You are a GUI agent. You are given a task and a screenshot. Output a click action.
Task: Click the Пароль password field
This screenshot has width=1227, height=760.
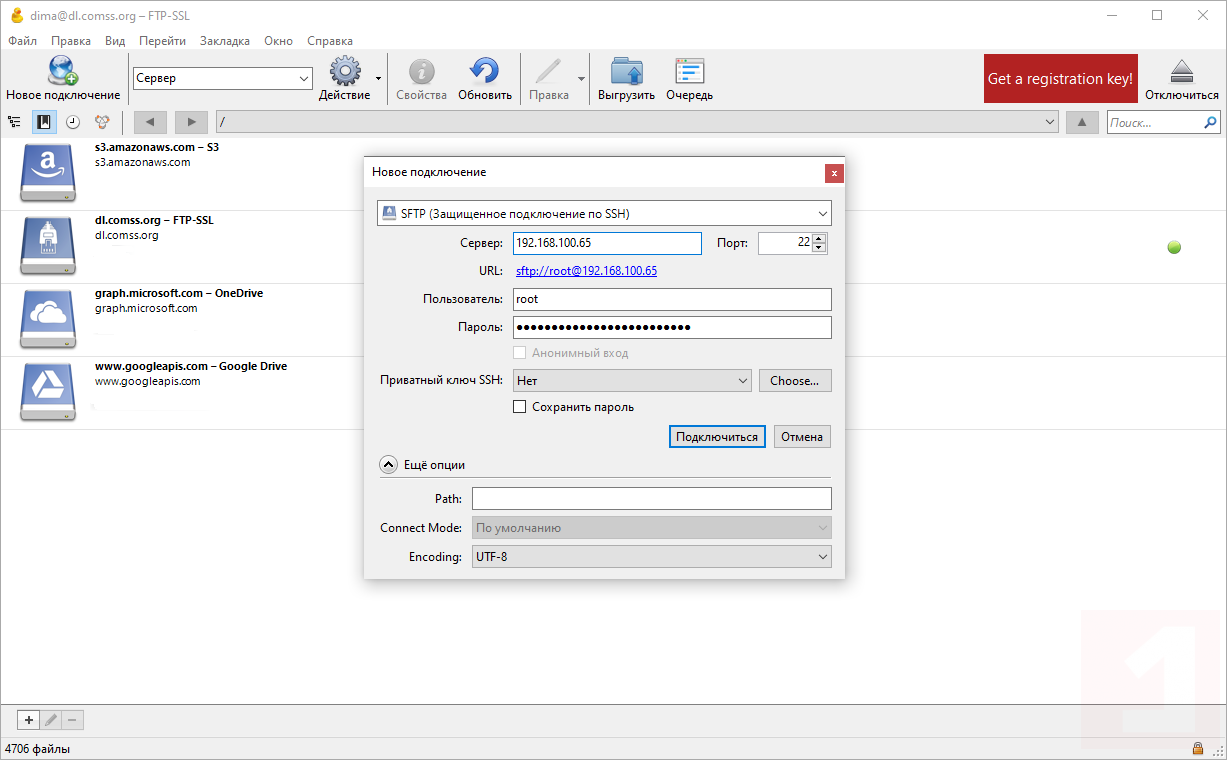(672, 327)
